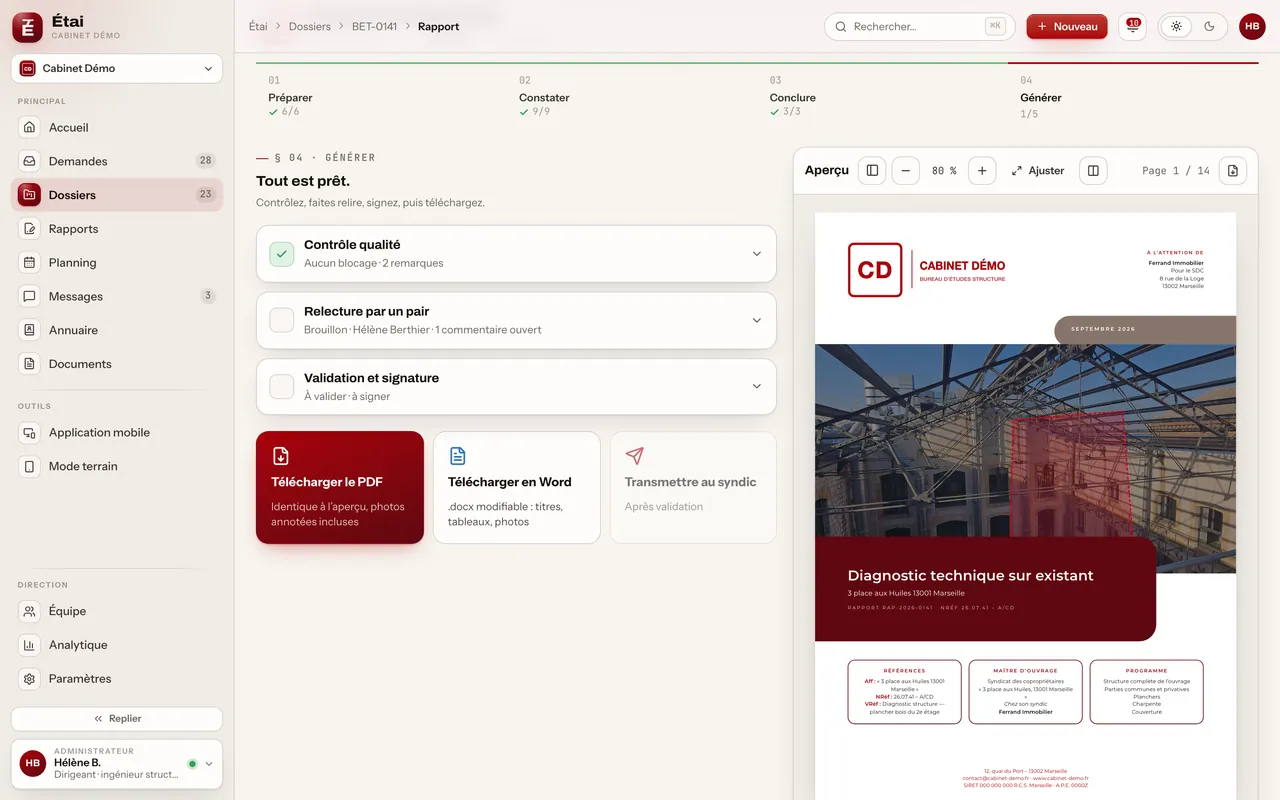Zoom in the preview with plus button
The height and width of the screenshot is (800, 1280).
(982, 171)
